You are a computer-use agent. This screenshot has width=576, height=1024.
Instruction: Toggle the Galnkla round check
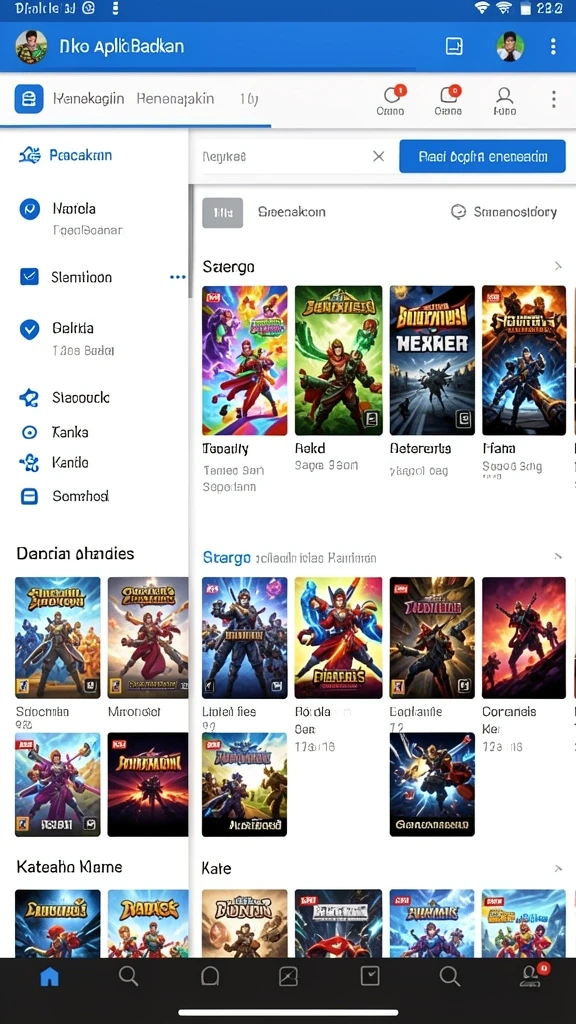point(29,329)
